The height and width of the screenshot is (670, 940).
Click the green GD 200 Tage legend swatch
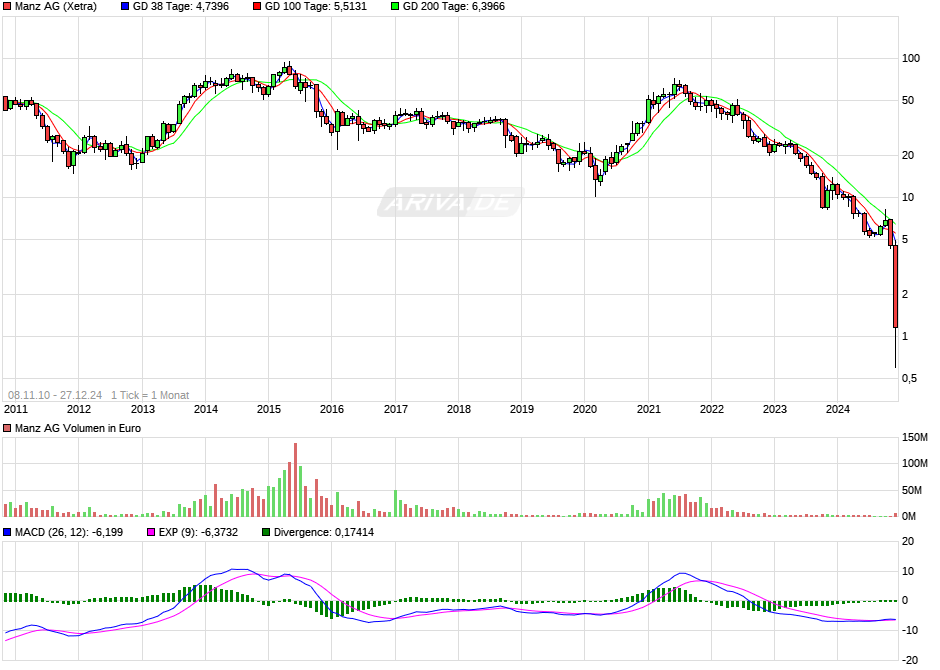[394, 7]
